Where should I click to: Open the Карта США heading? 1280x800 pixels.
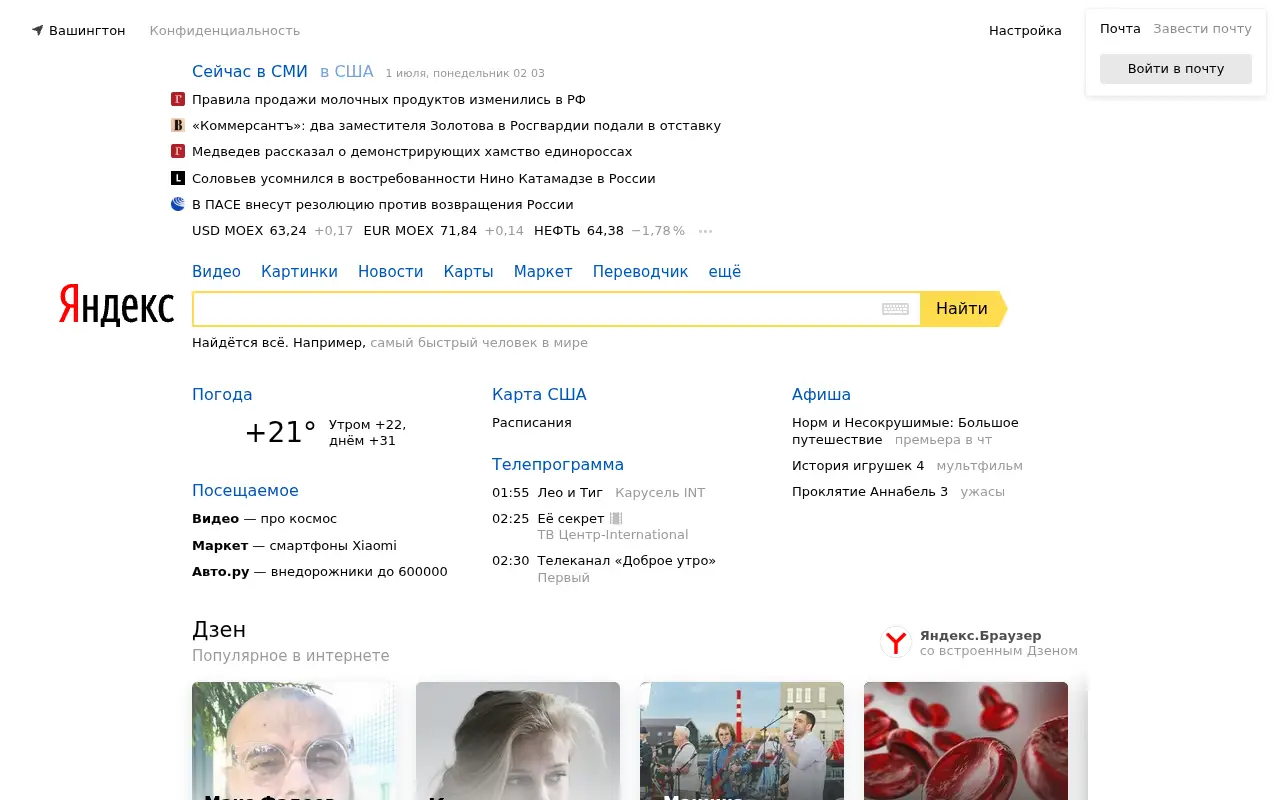[x=539, y=394]
